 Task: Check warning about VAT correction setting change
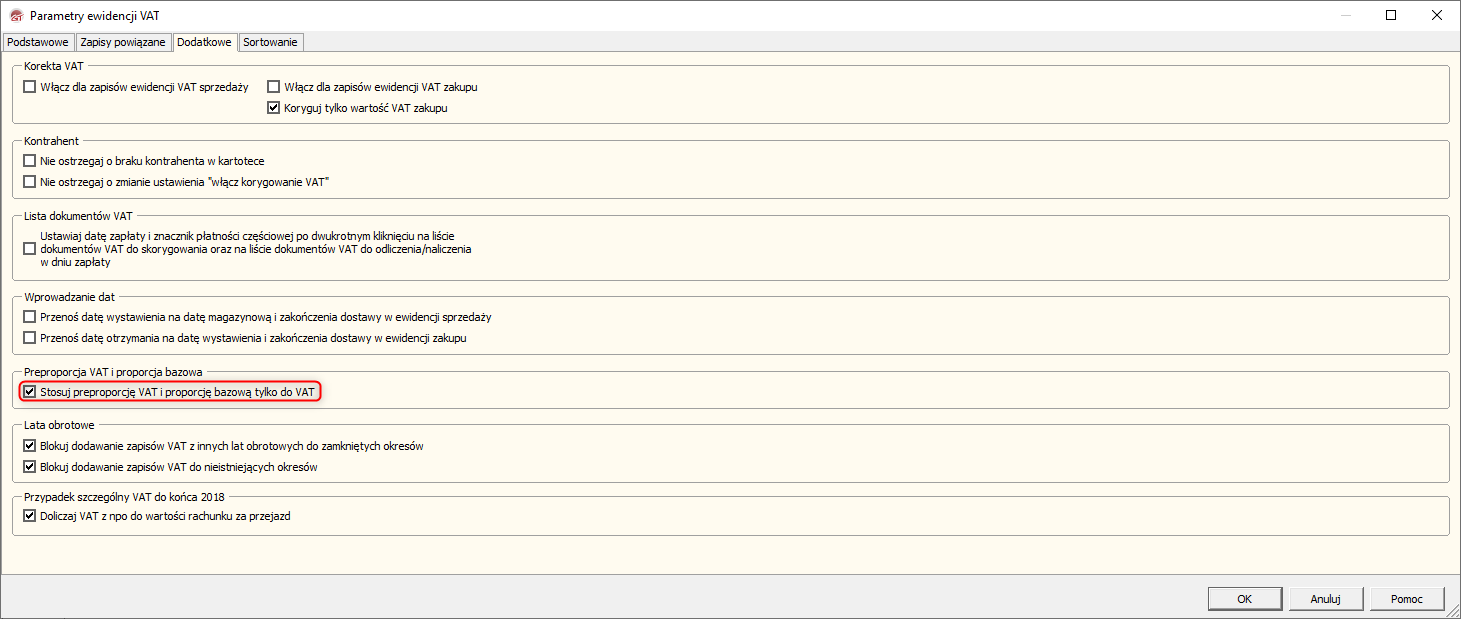click(x=30, y=182)
